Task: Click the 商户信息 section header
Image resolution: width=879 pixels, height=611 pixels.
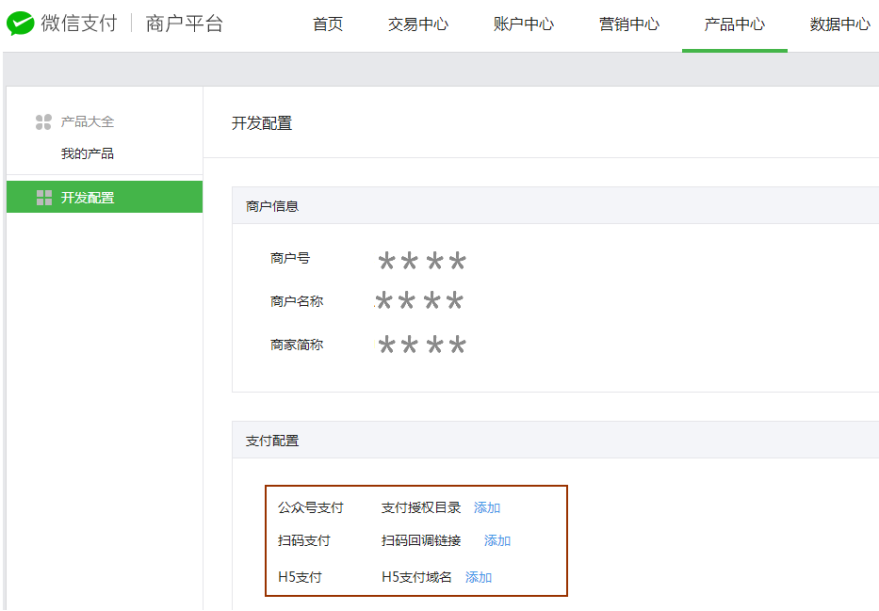Action: pos(272,206)
